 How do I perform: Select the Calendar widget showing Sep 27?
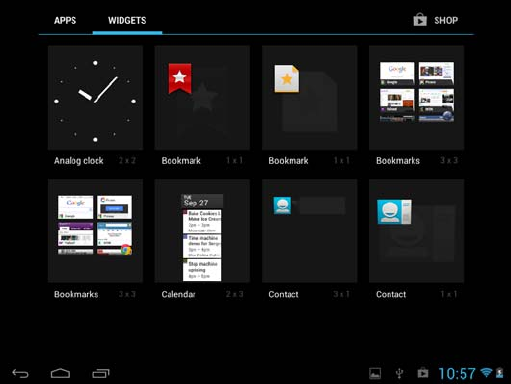click(202, 231)
